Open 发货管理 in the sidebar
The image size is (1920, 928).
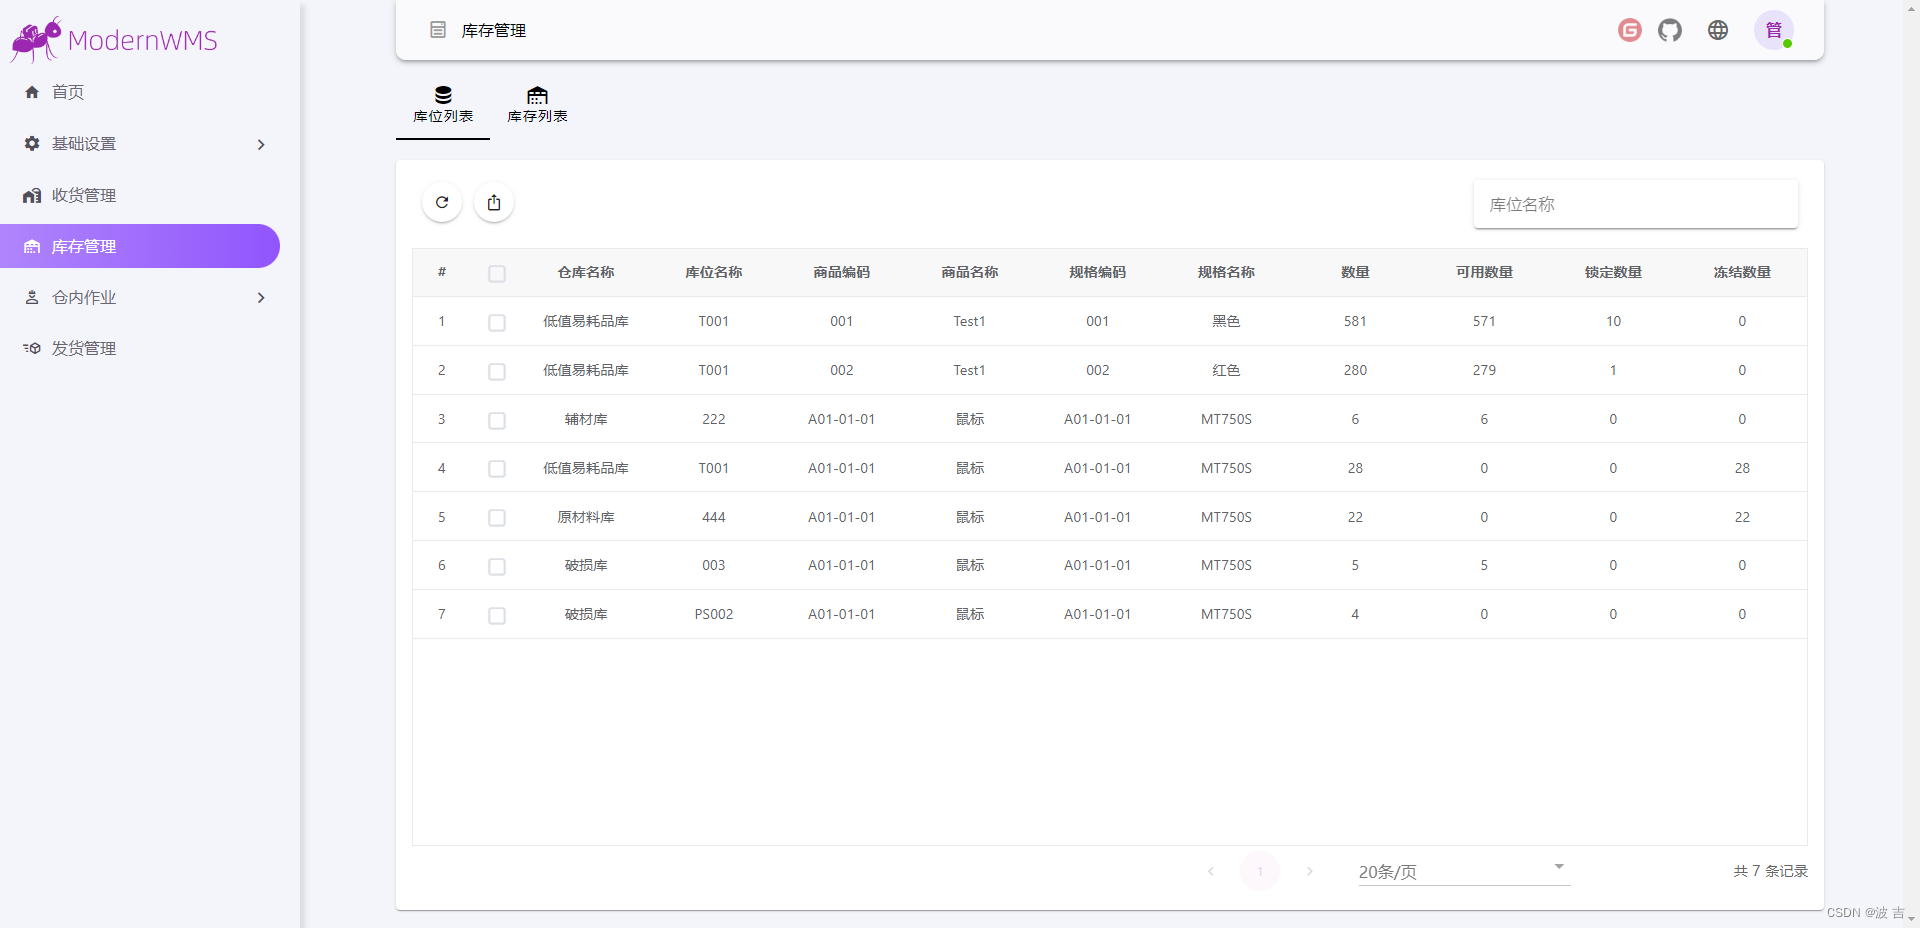pos(140,348)
